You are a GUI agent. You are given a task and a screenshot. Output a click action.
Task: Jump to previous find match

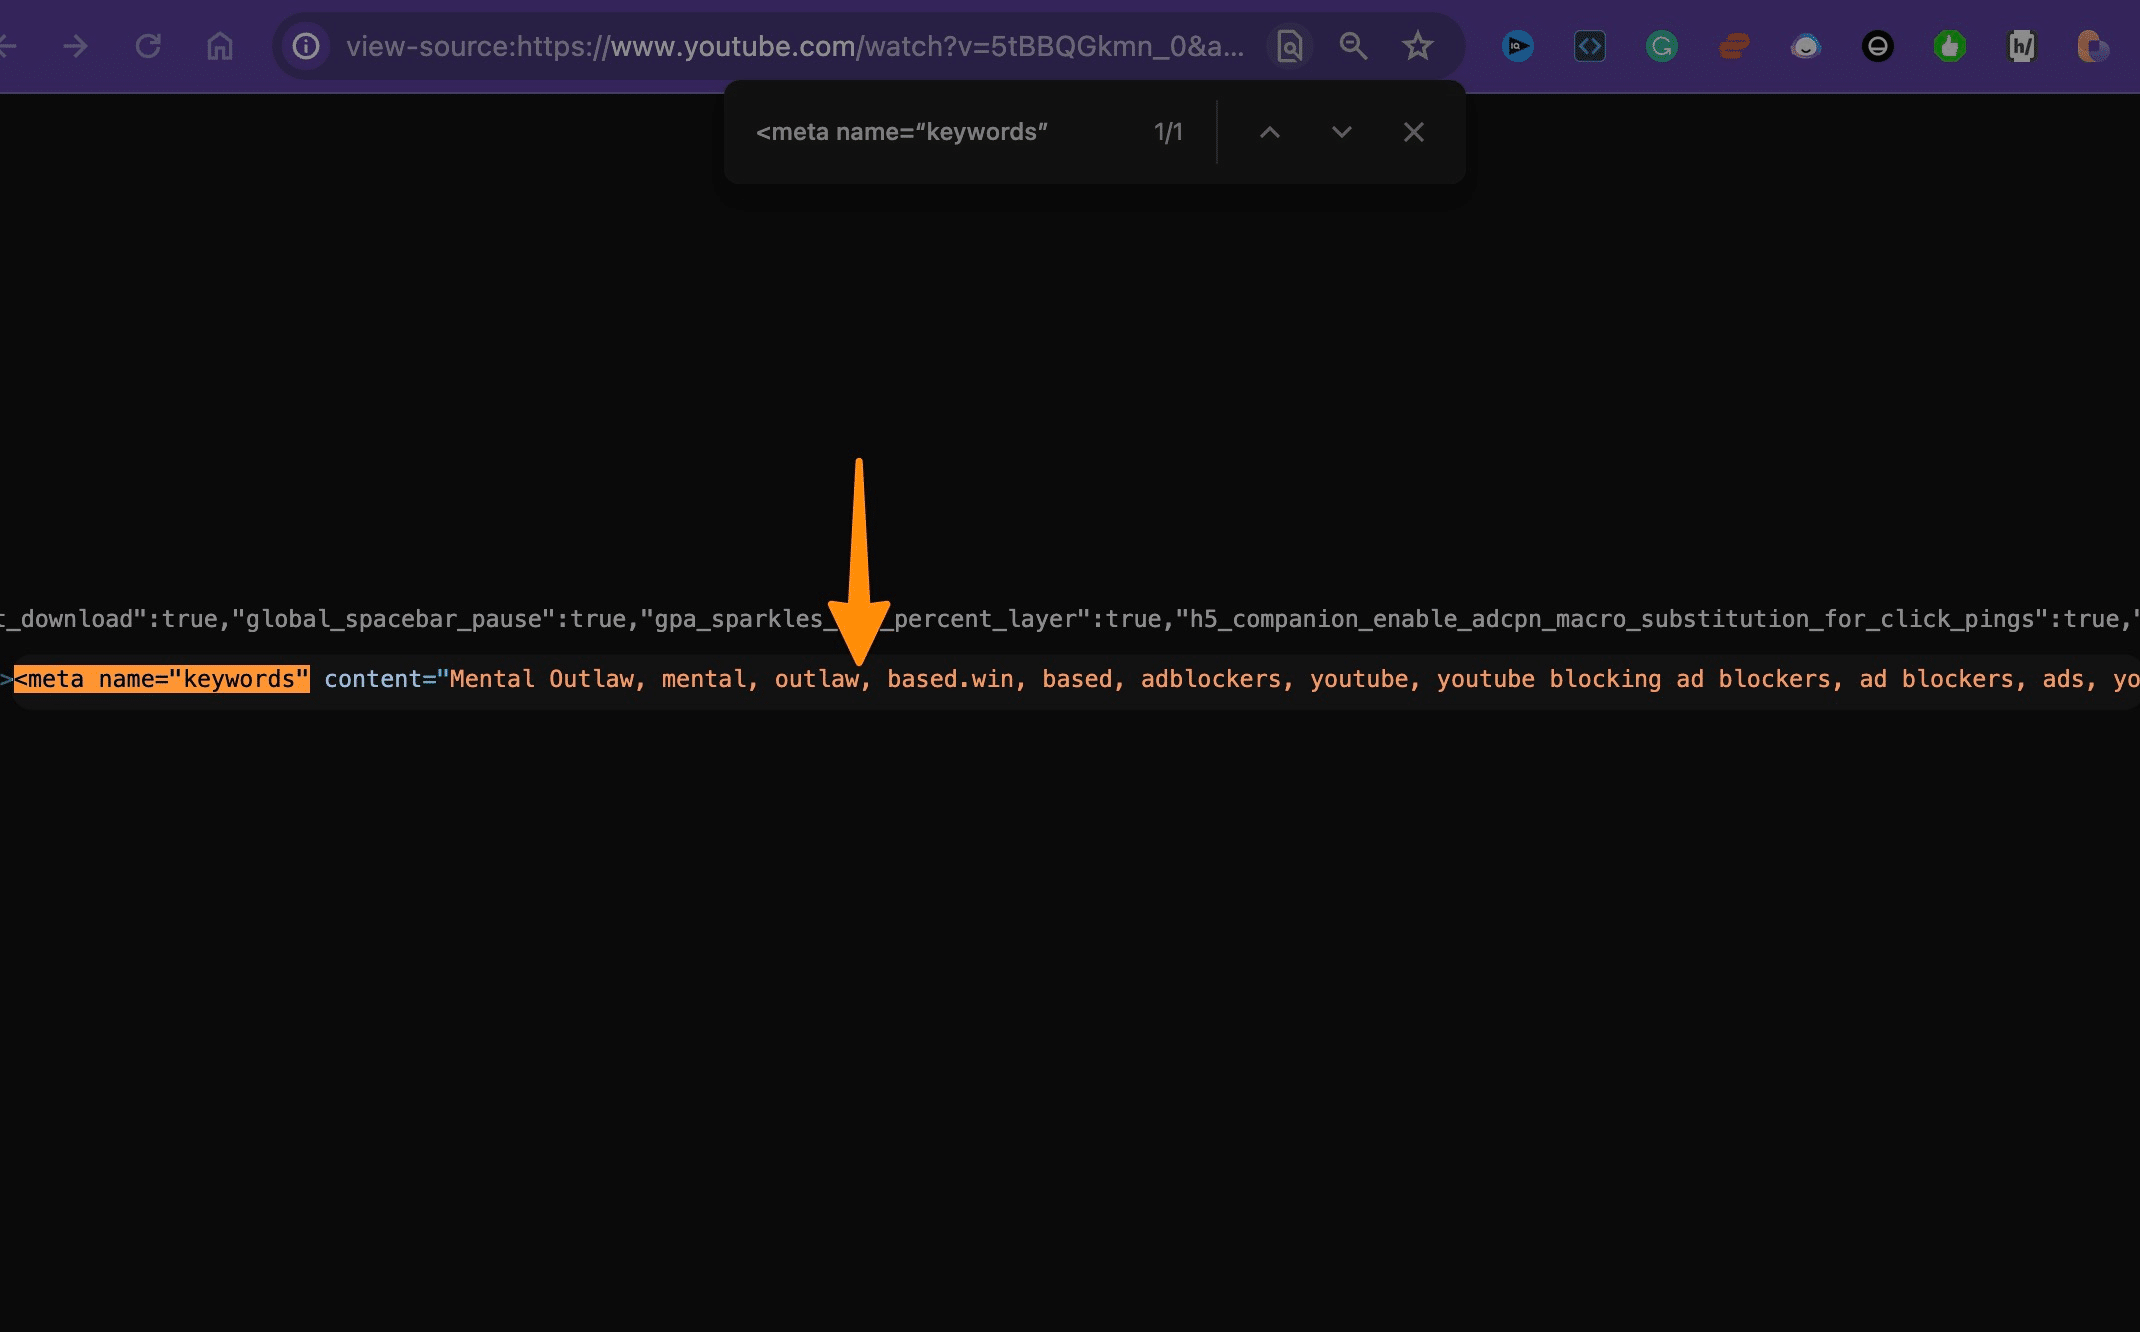pos(1270,132)
